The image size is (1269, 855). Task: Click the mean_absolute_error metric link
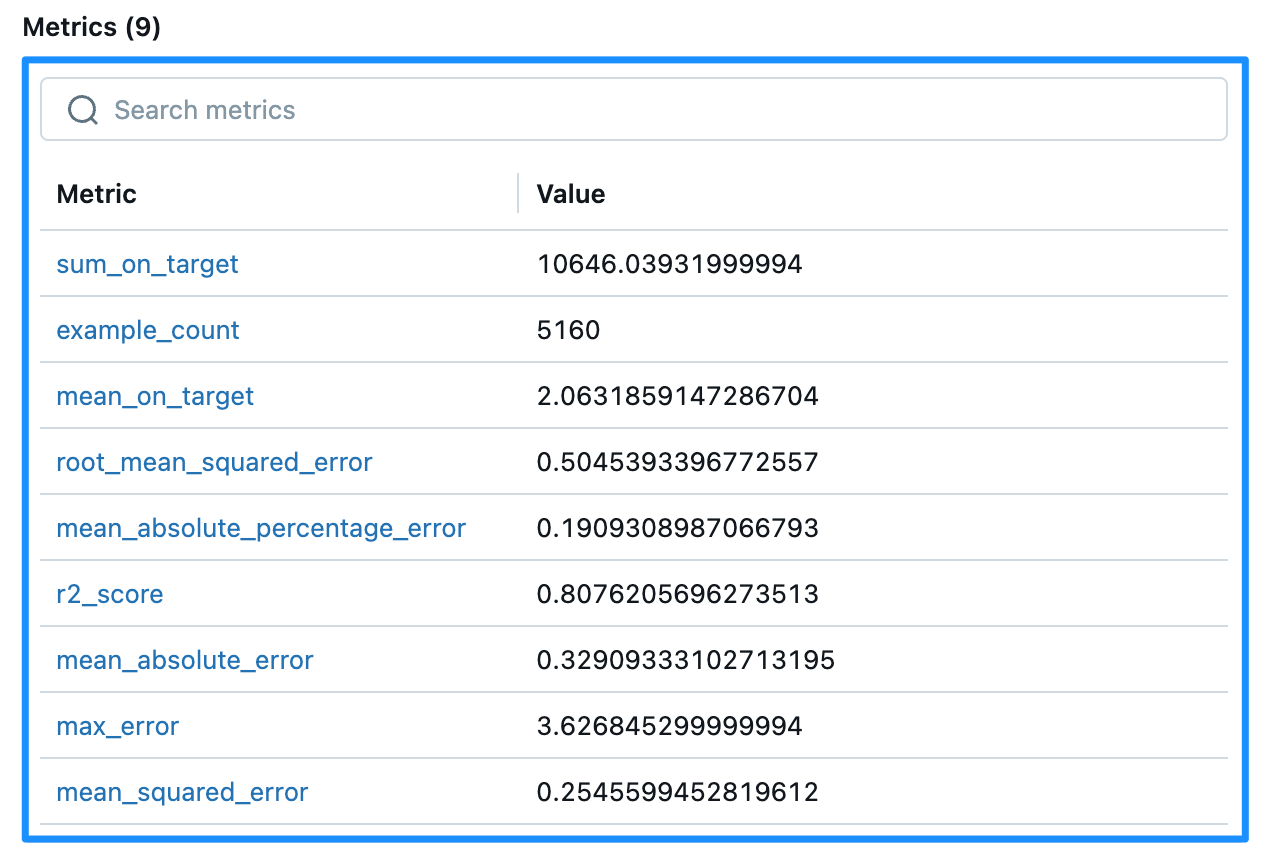[185, 660]
